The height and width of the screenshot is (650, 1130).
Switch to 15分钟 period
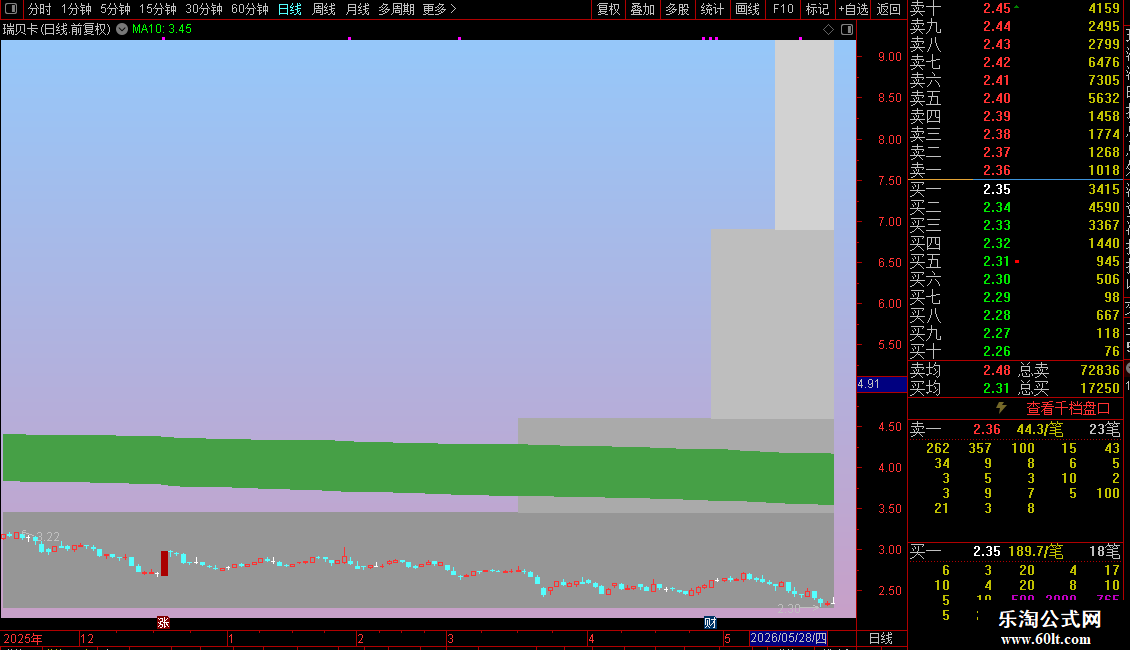click(x=158, y=9)
